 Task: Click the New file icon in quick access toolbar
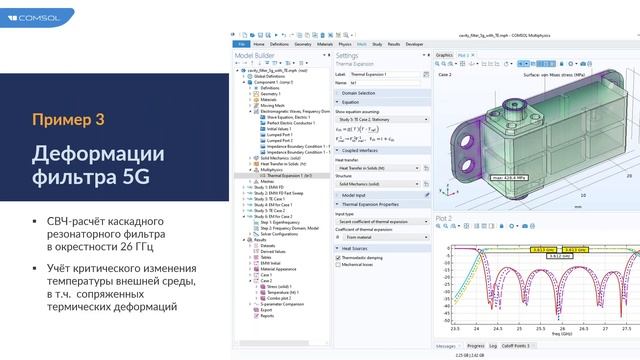tap(244, 36)
